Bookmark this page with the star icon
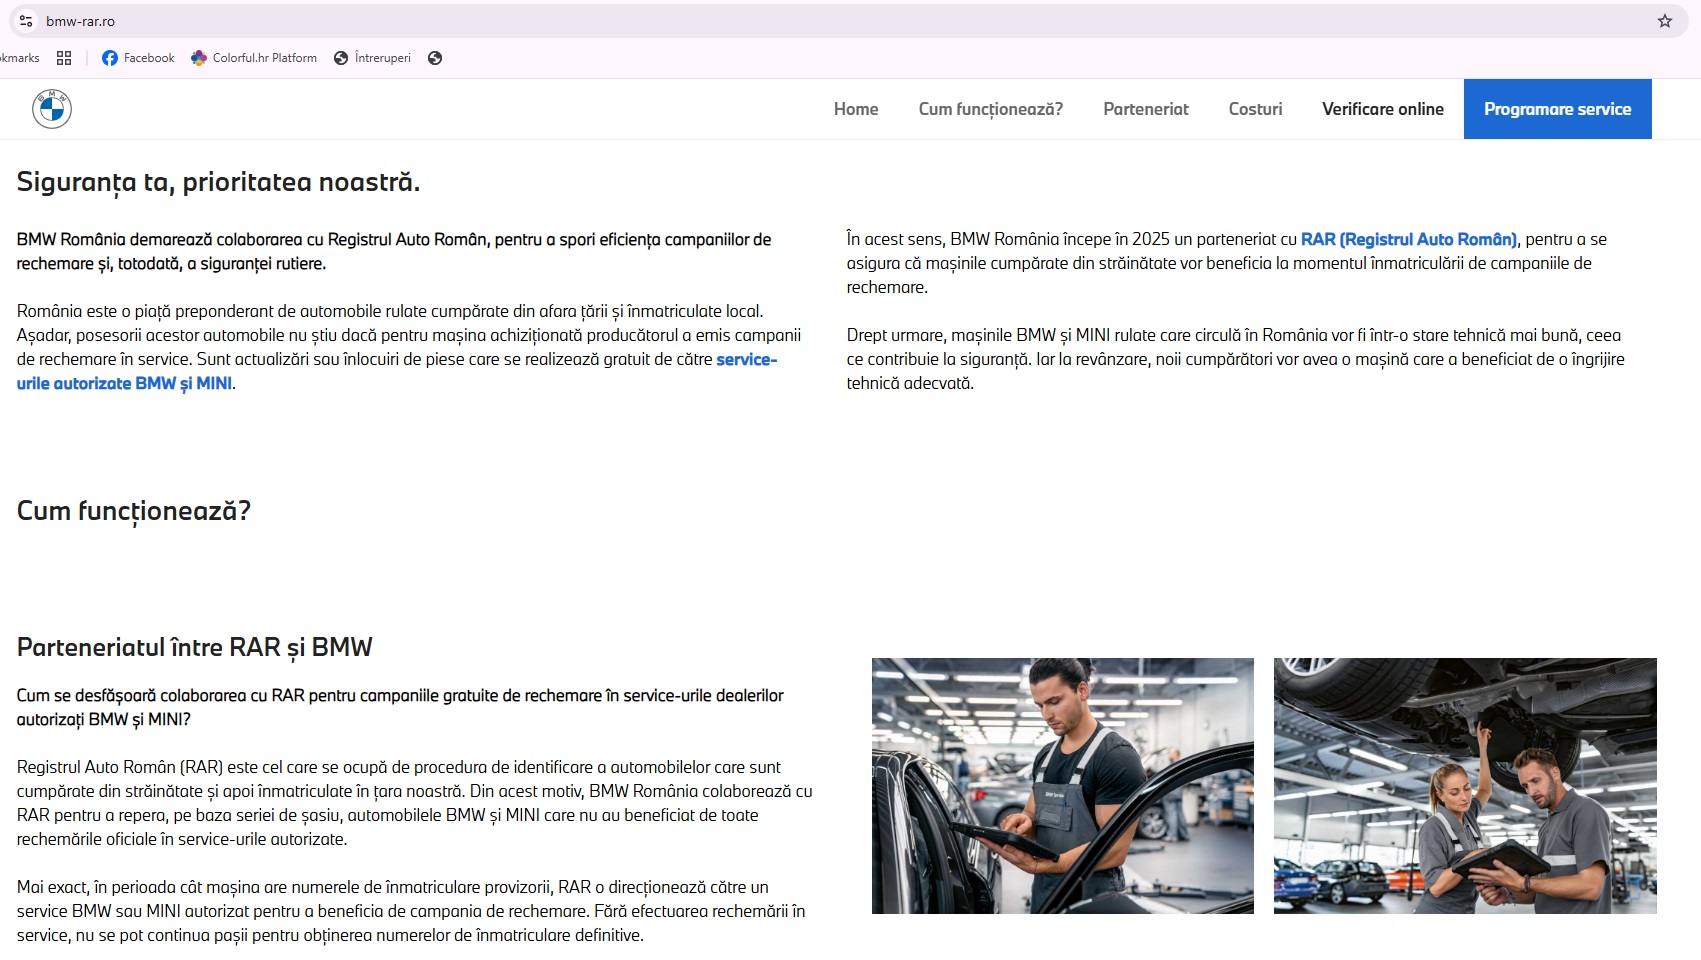The width and height of the screenshot is (1701, 960). (1664, 21)
